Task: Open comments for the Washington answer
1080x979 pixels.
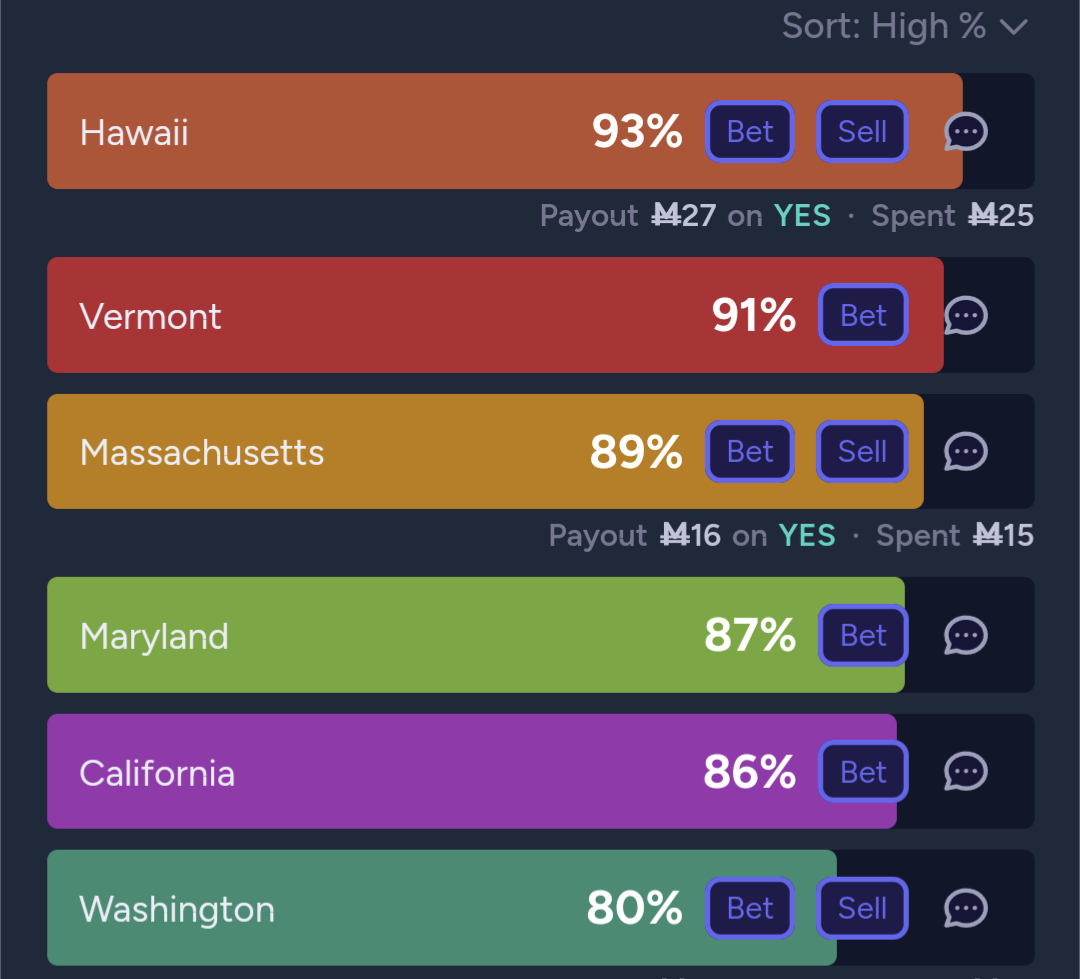Action: [x=966, y=908]
